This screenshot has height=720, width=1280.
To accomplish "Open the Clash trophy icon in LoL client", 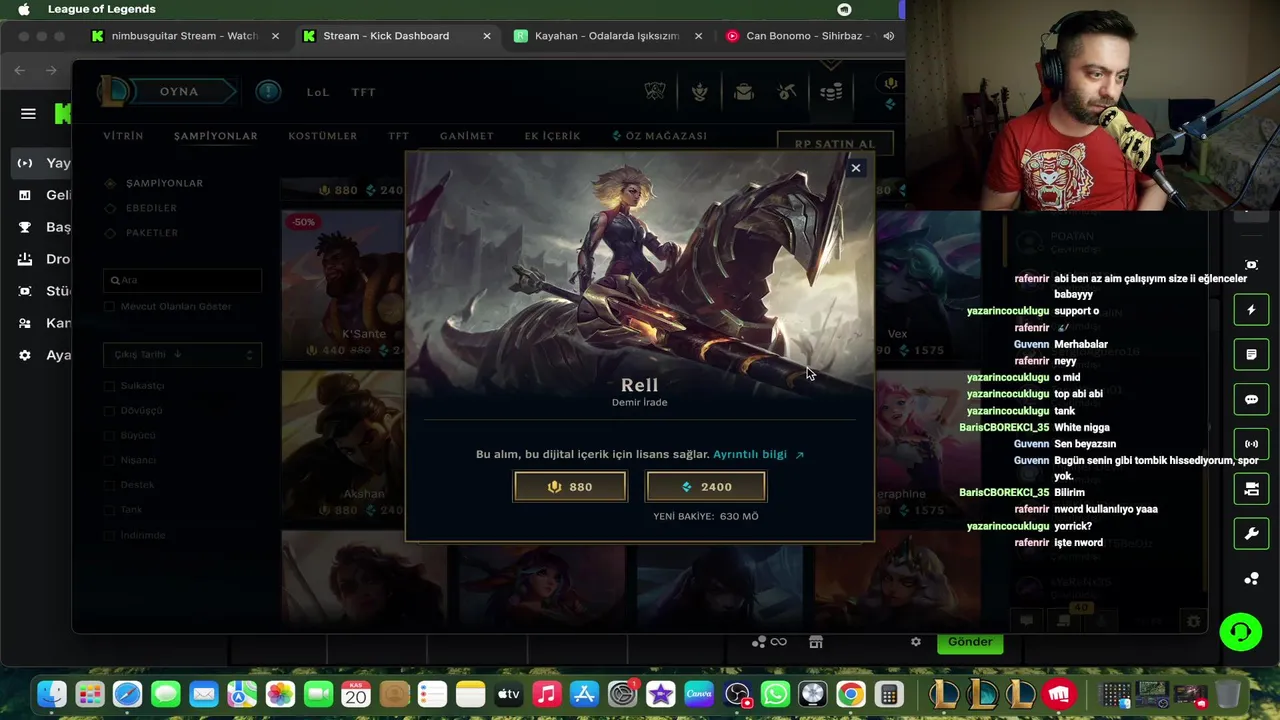I will coord(655,92).
